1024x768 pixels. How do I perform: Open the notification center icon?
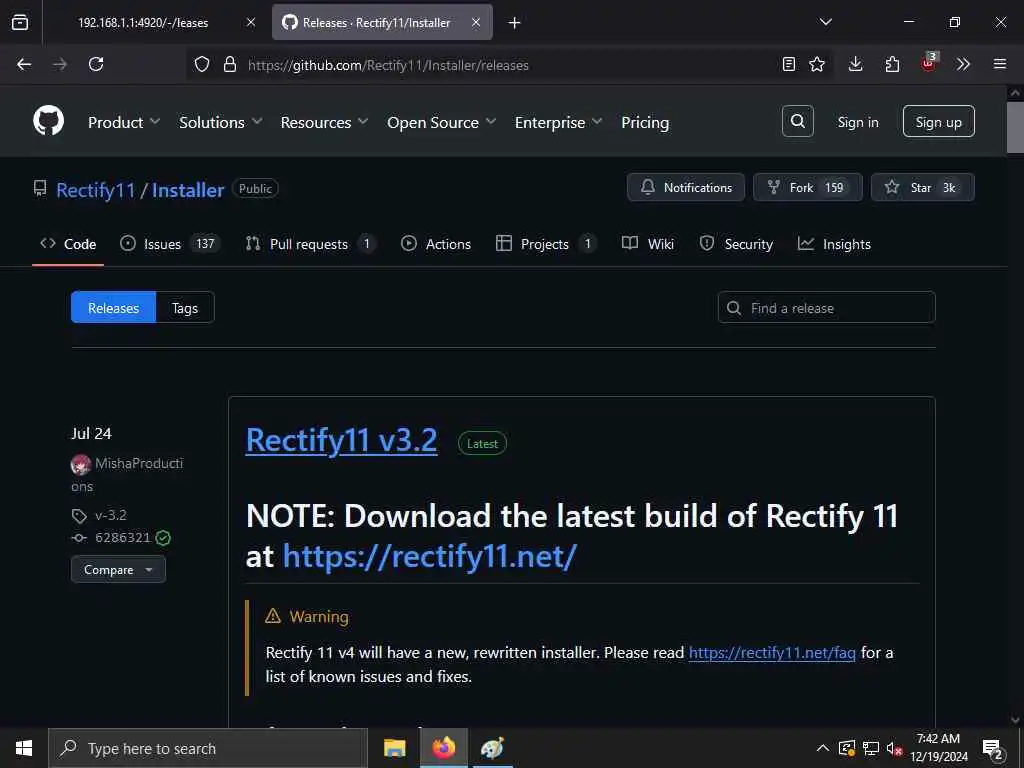click(x=993, y=749)
